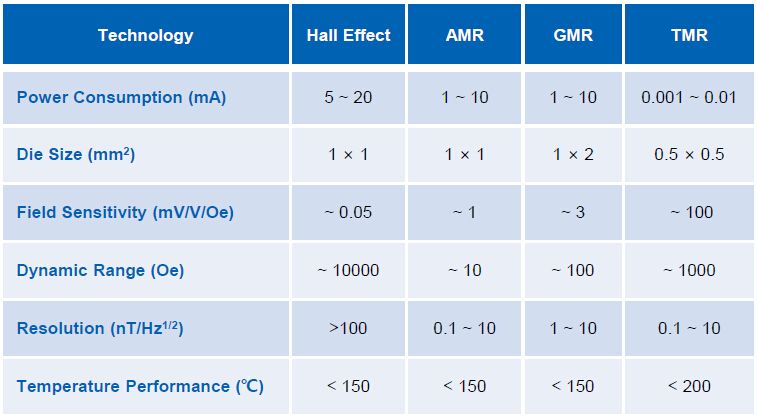The height and width of the screenshot is (419, 757).
Task: Click the 5 ~ 20 power consumption cell
Action: 348,97
